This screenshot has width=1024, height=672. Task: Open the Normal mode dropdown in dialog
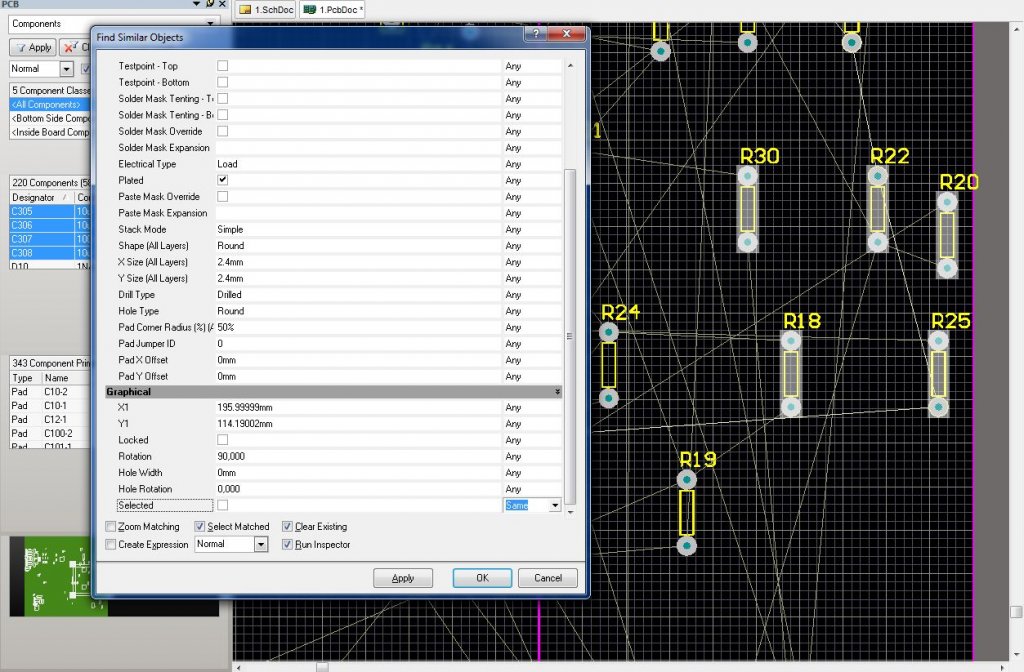click(x=261, y=545)
